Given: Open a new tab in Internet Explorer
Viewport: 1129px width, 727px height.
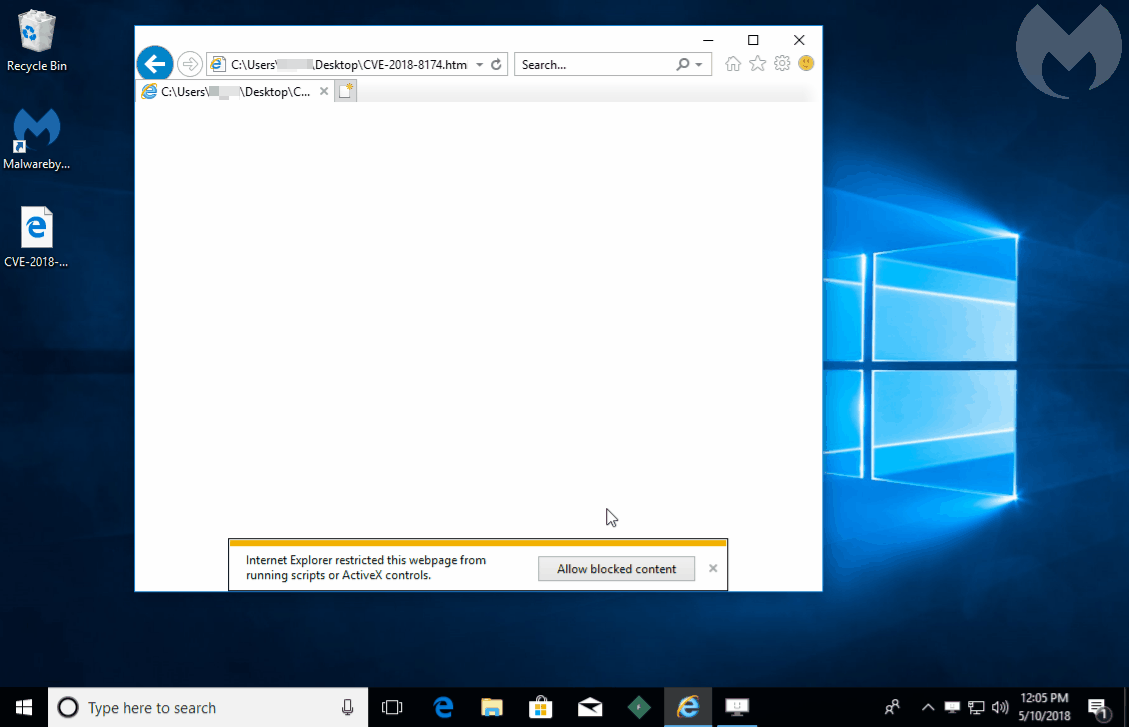Looking at the screenshot, I should 345,92.
